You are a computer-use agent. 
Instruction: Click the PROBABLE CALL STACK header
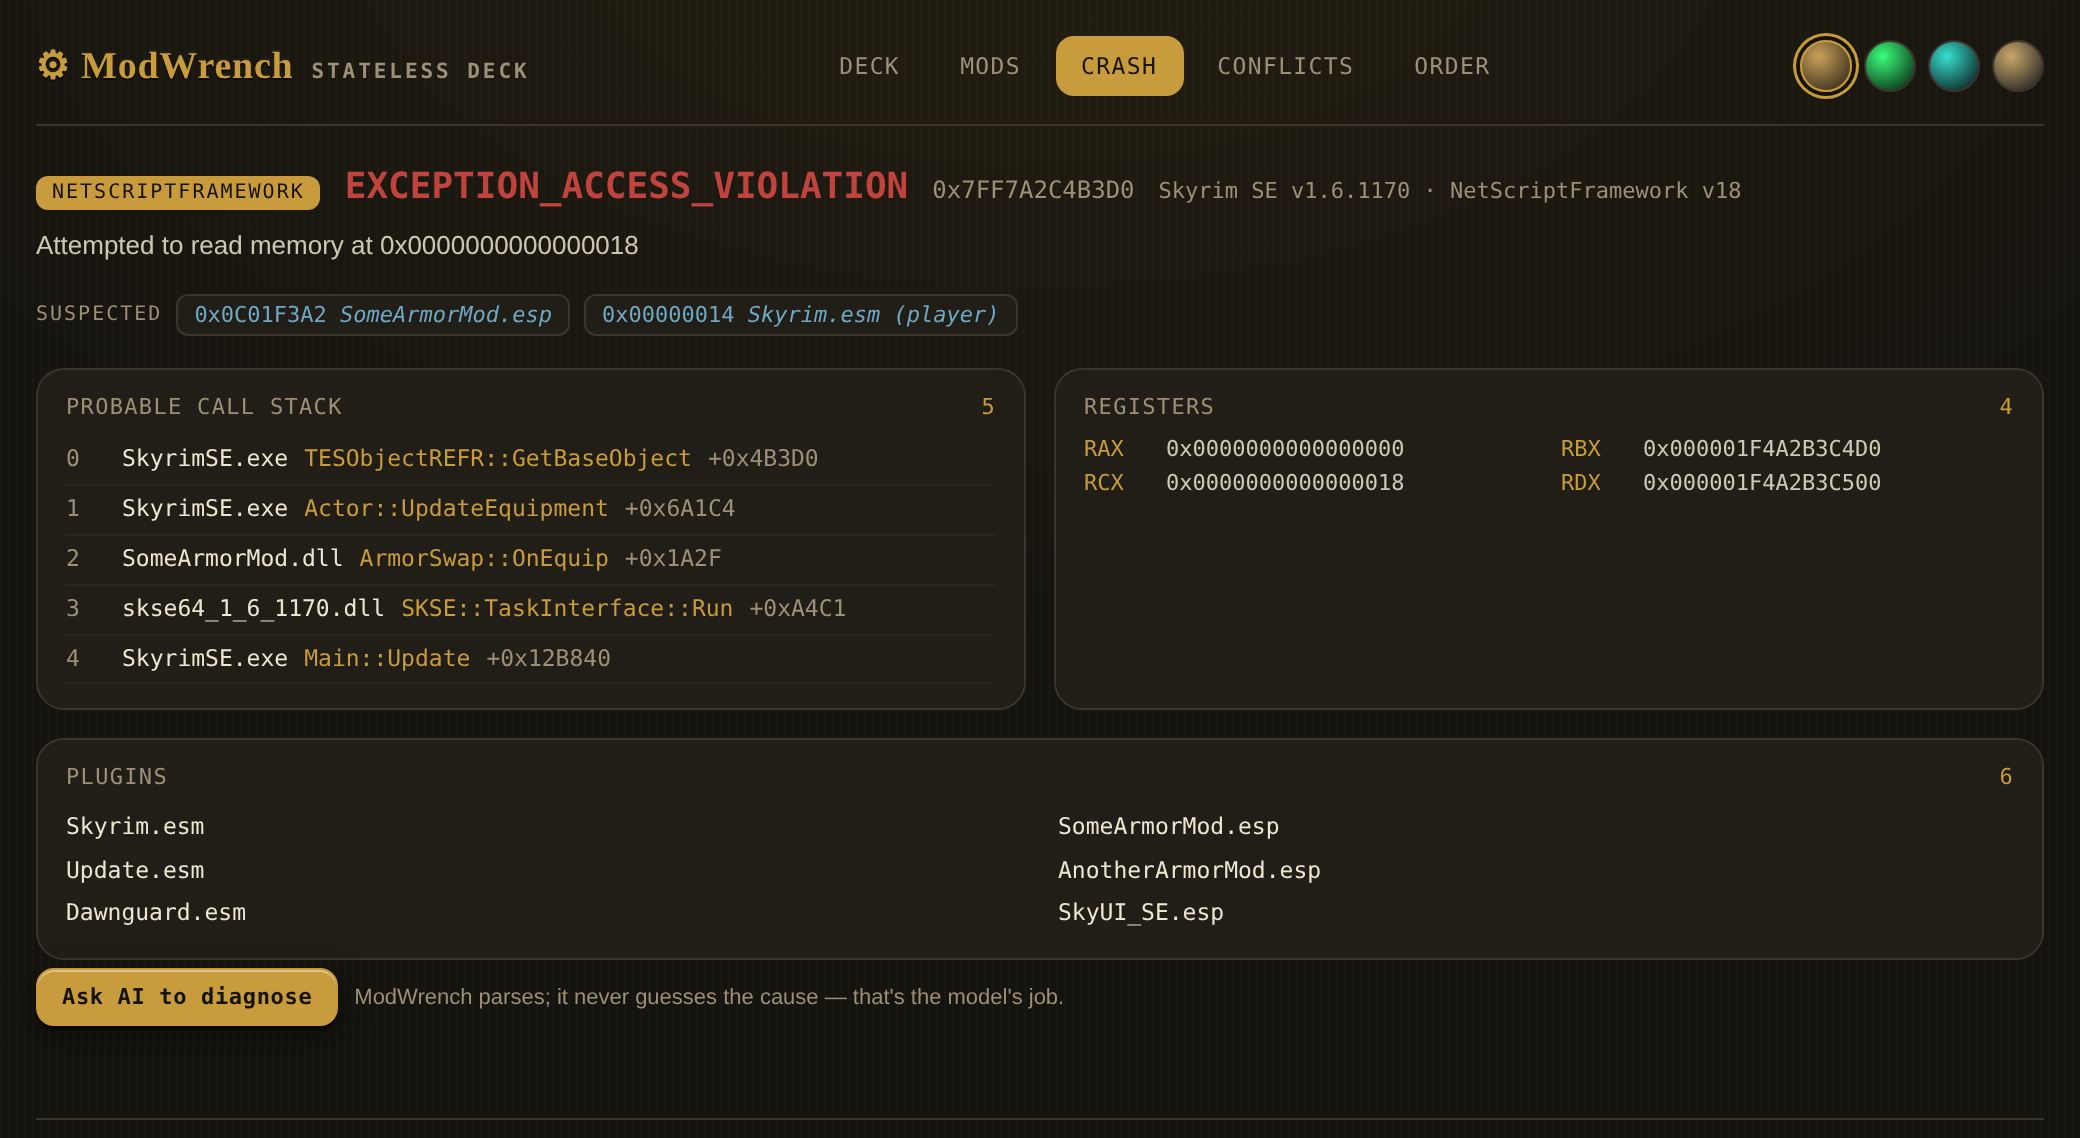point(204,406)
